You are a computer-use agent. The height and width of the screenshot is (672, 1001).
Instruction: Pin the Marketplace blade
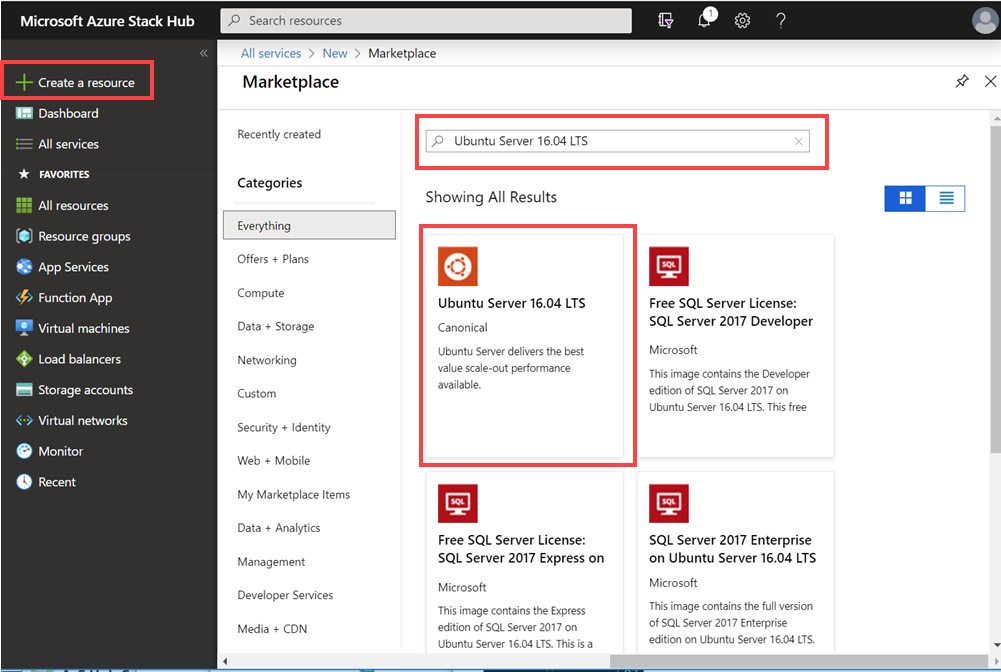(962, 81)
